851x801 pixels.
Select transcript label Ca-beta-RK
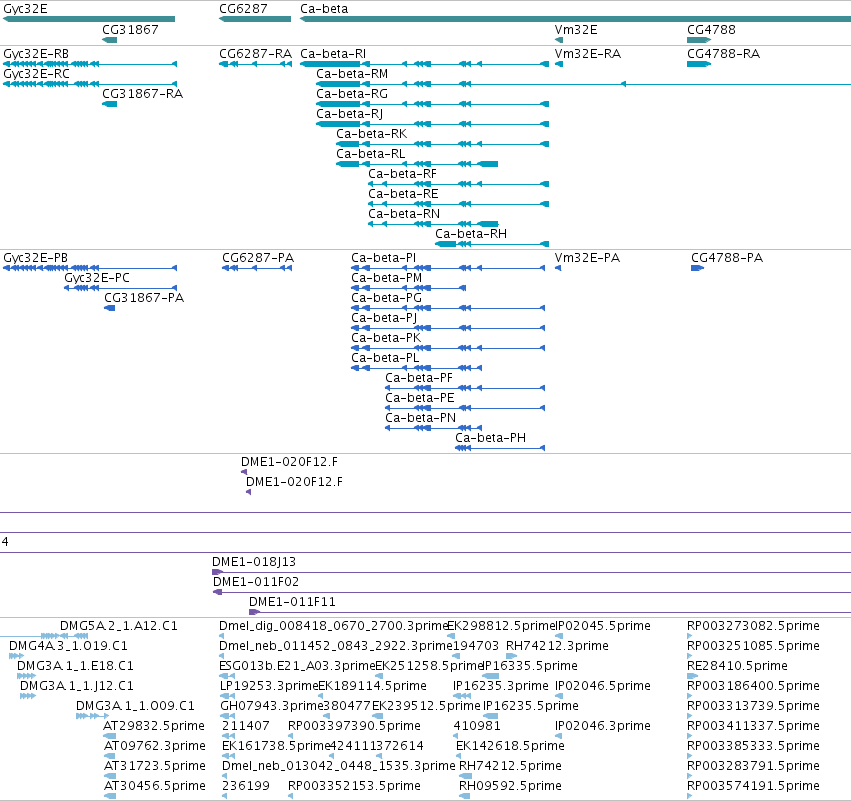click(371, 134)
